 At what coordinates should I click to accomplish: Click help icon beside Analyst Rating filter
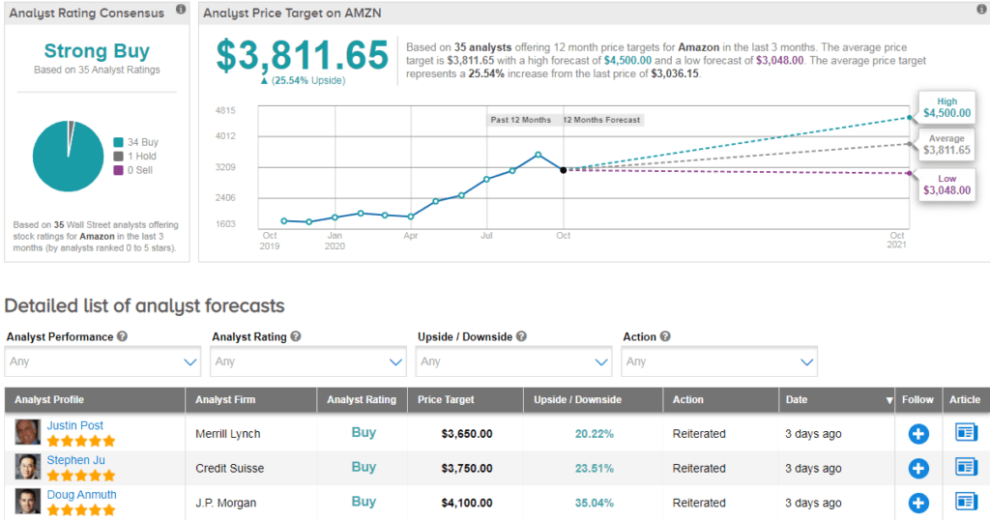[x=295, y=336]
